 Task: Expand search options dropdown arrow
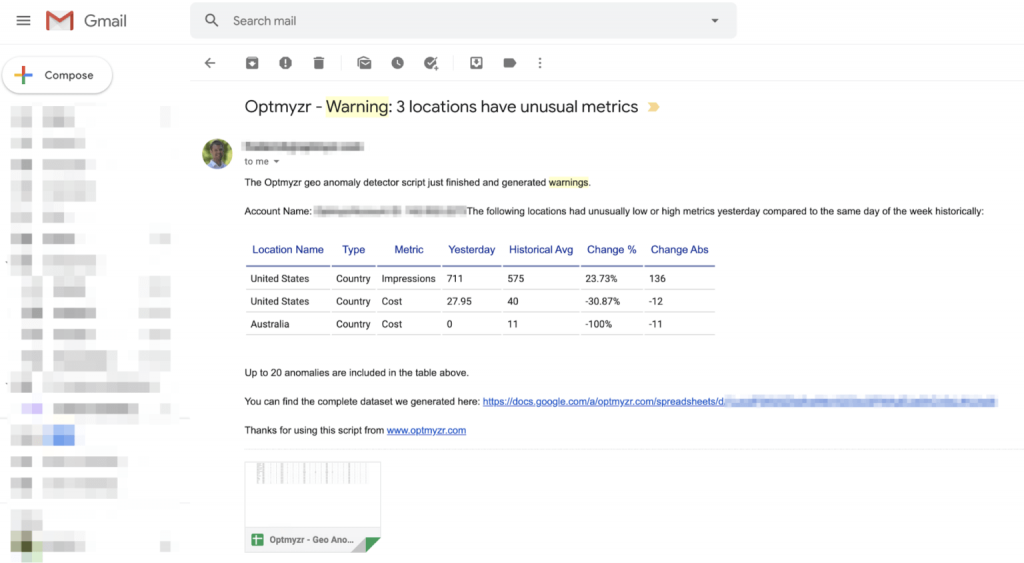(x=714, y=21)
